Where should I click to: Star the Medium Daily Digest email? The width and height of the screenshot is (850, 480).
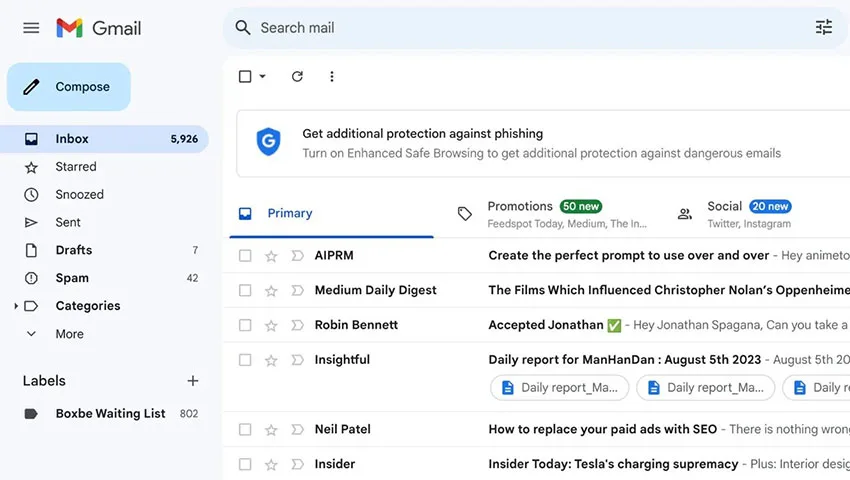pyautogui.click(x=271, y=291)
